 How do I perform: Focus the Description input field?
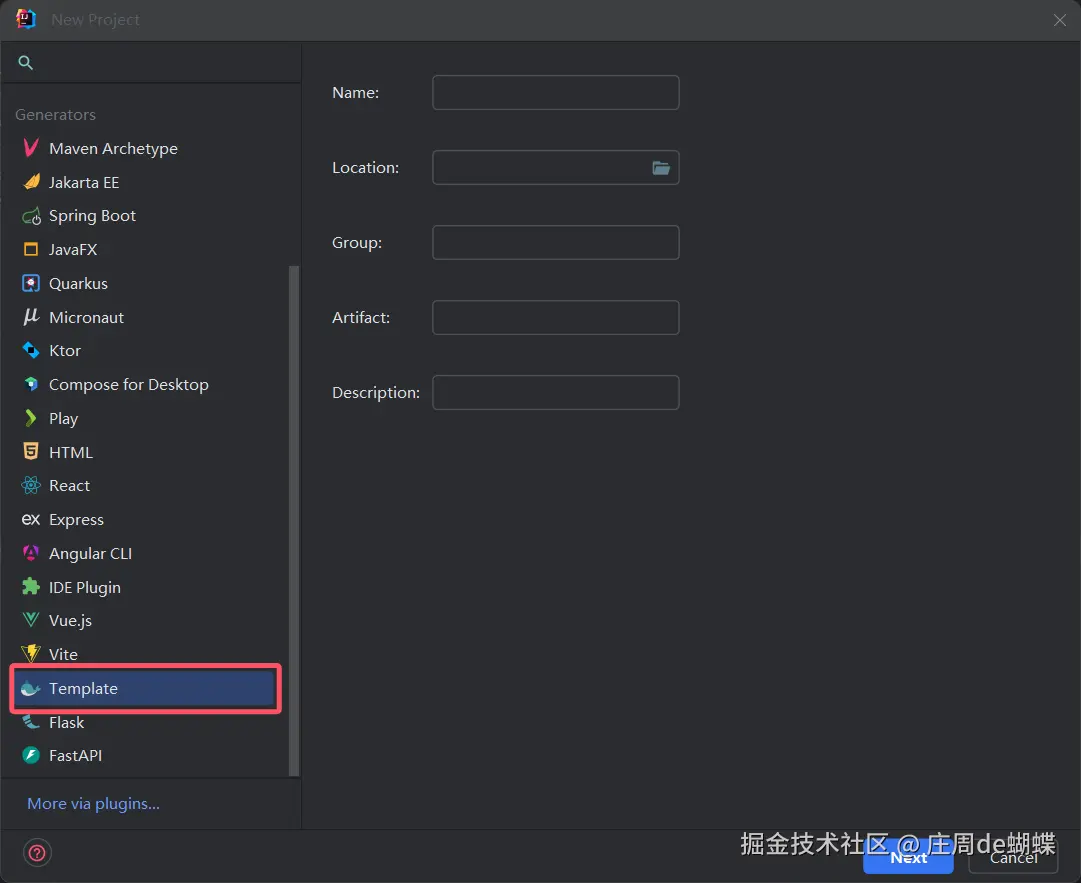[x=556, y=392]
